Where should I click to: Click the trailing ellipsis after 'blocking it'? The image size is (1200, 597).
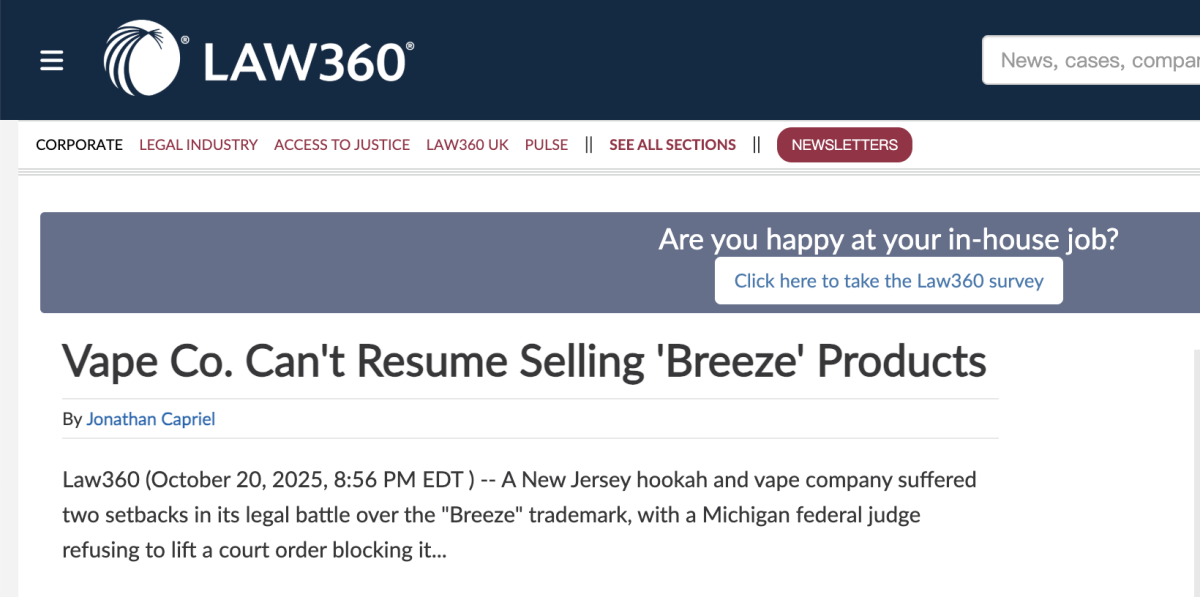(x=439, y=551)
